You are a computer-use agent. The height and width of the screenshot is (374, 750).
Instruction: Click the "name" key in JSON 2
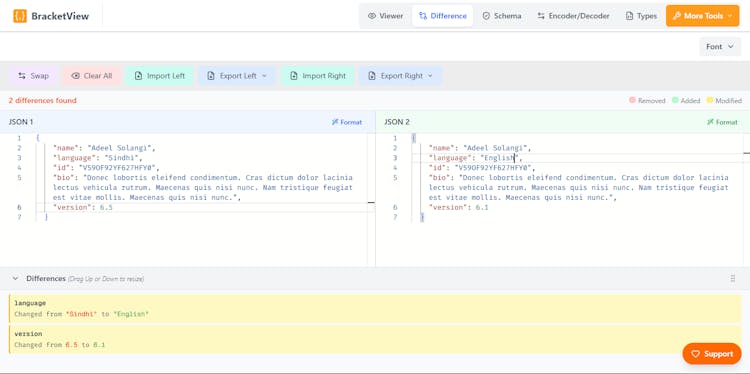(x=442, y=148)
